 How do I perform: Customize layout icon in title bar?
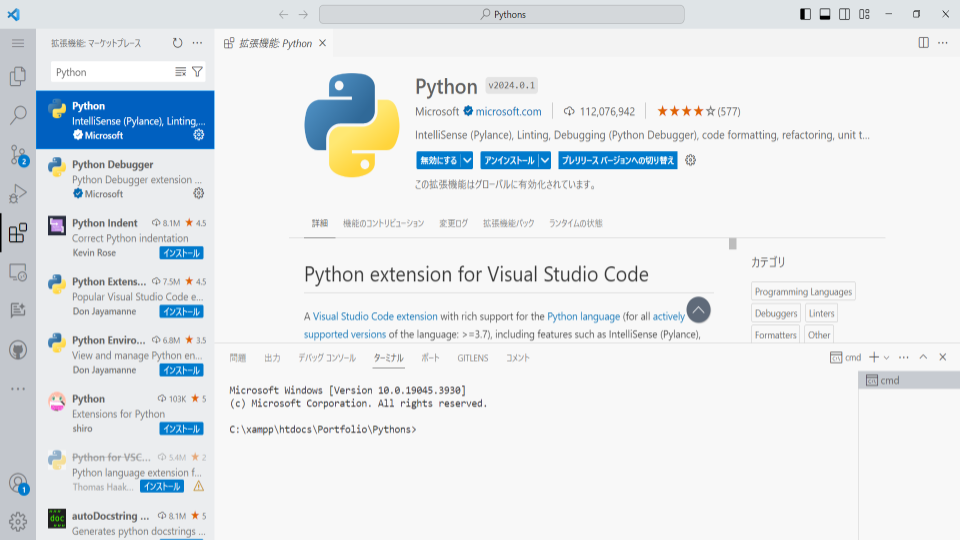point(864,14)
